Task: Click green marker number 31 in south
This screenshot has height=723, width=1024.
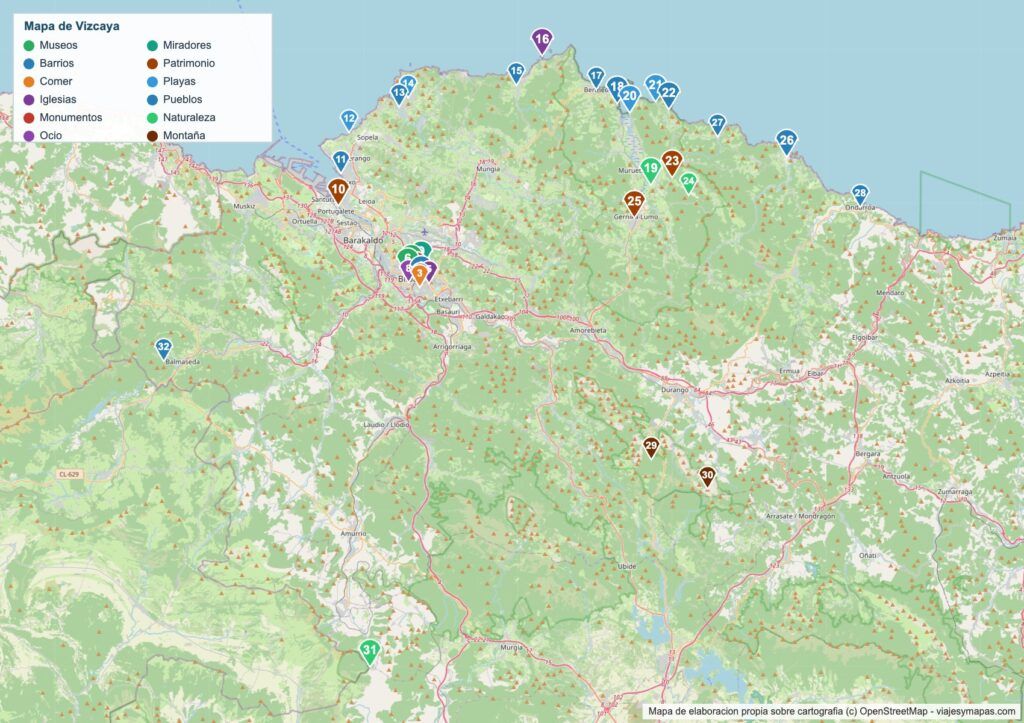Action: 370,651
